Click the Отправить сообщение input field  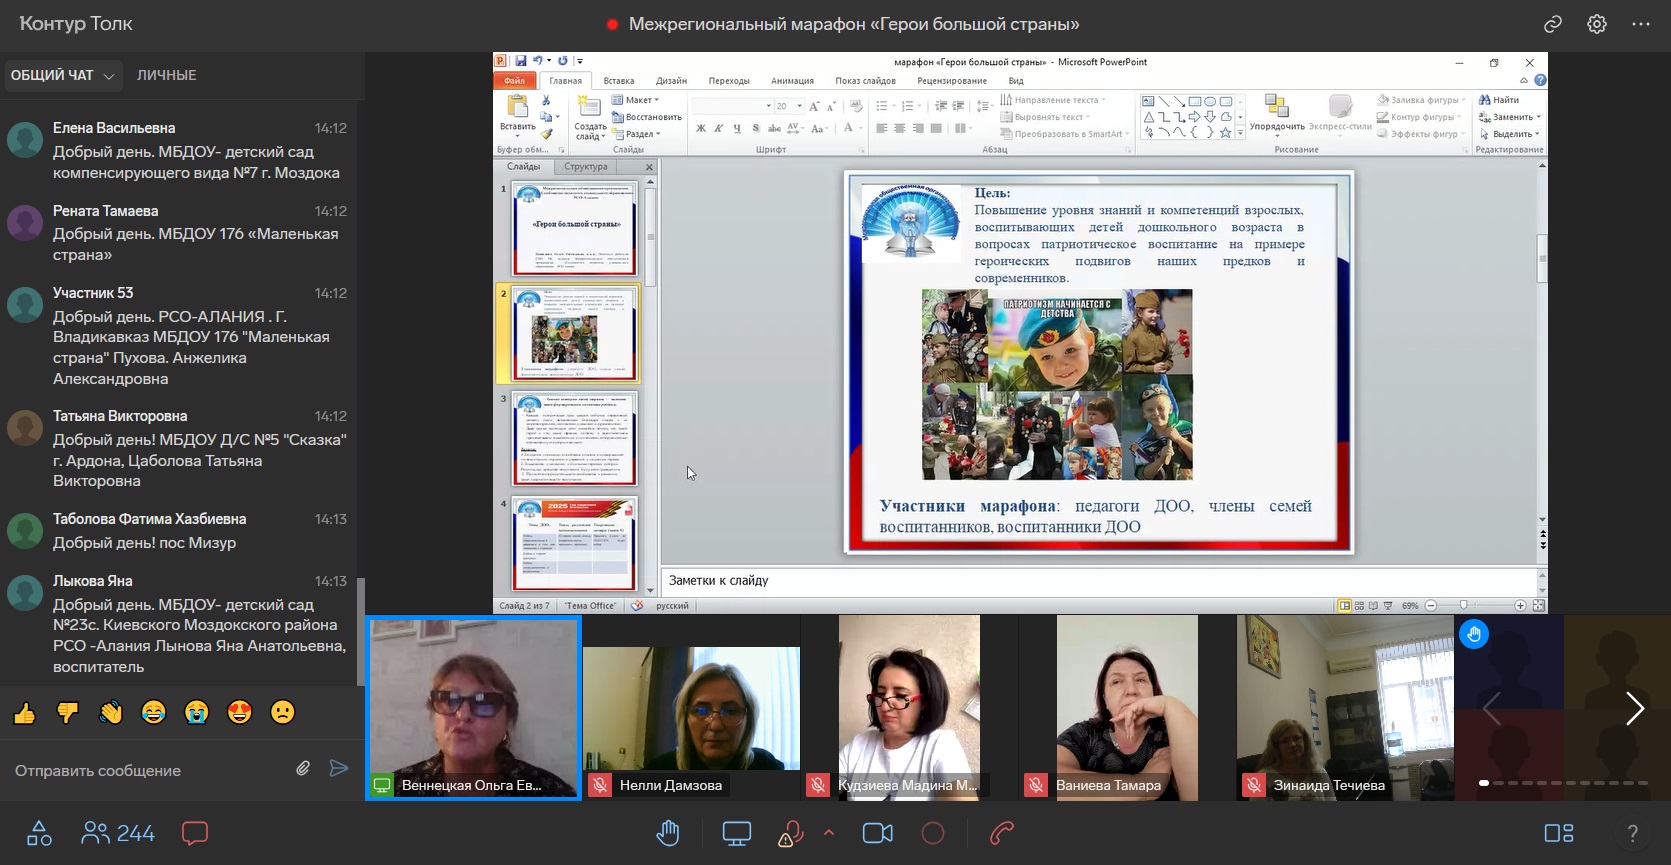150,770
